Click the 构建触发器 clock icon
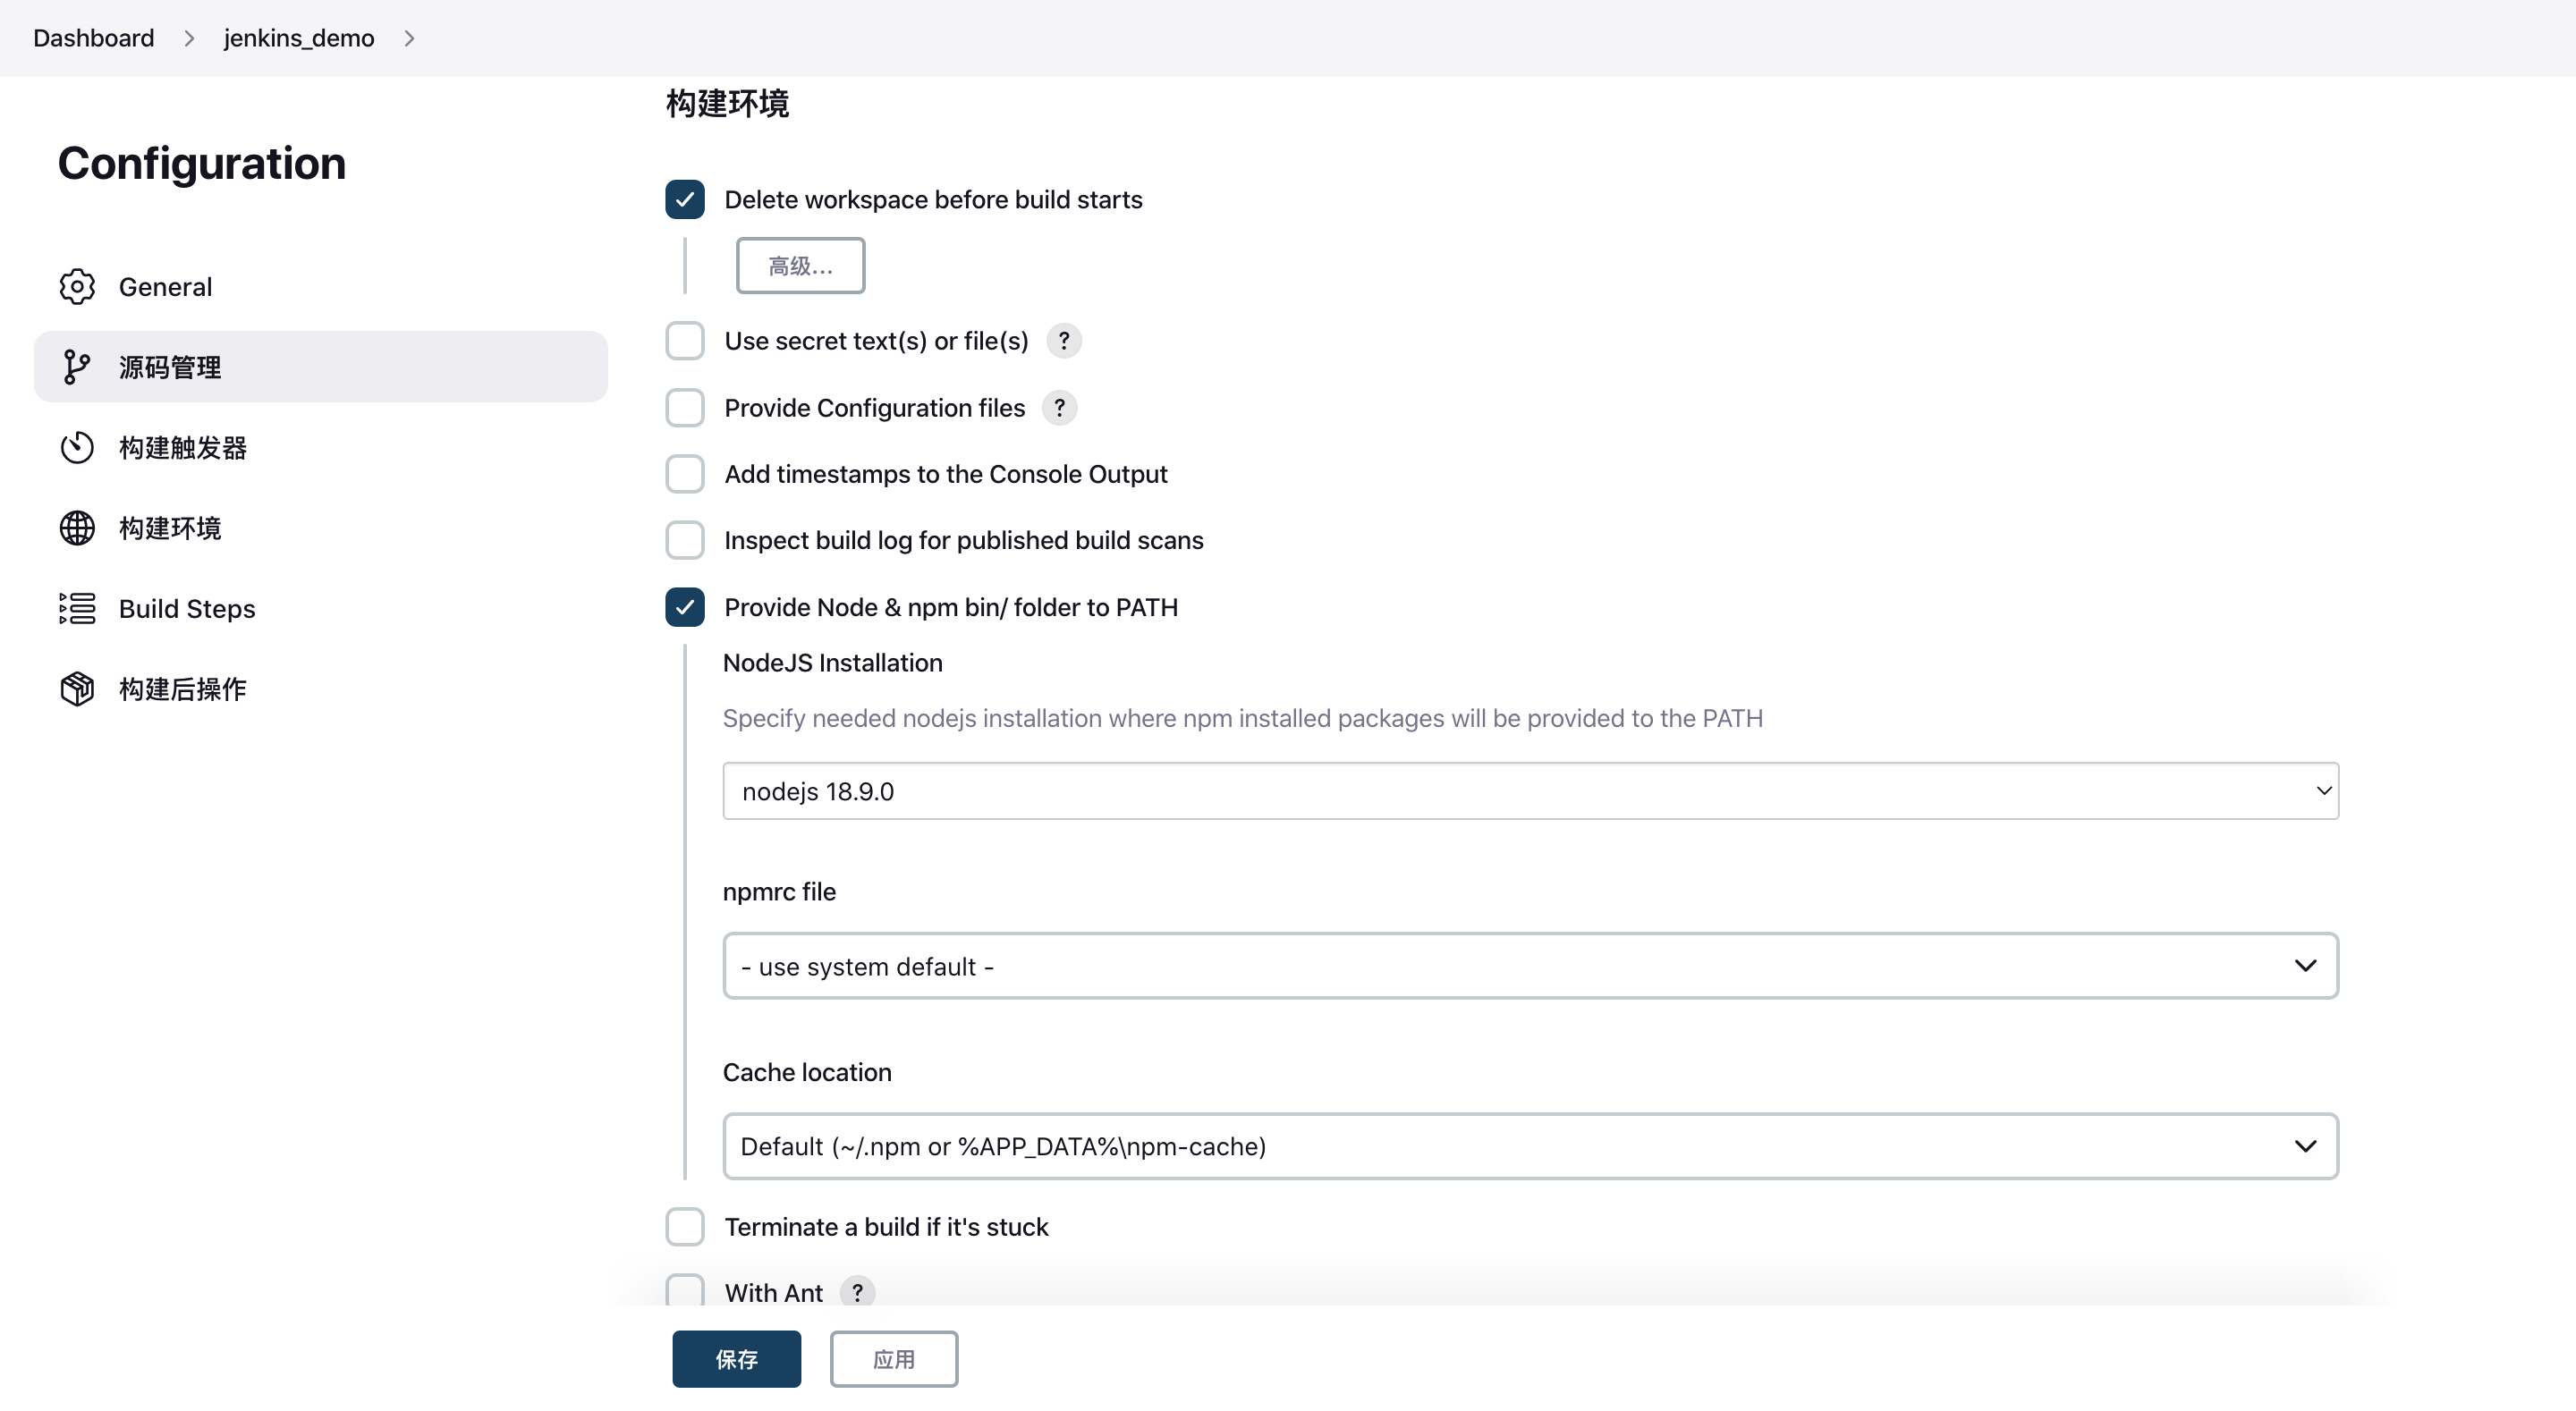This screenshot has height=1411, width=2576. (x=77, y=448)
